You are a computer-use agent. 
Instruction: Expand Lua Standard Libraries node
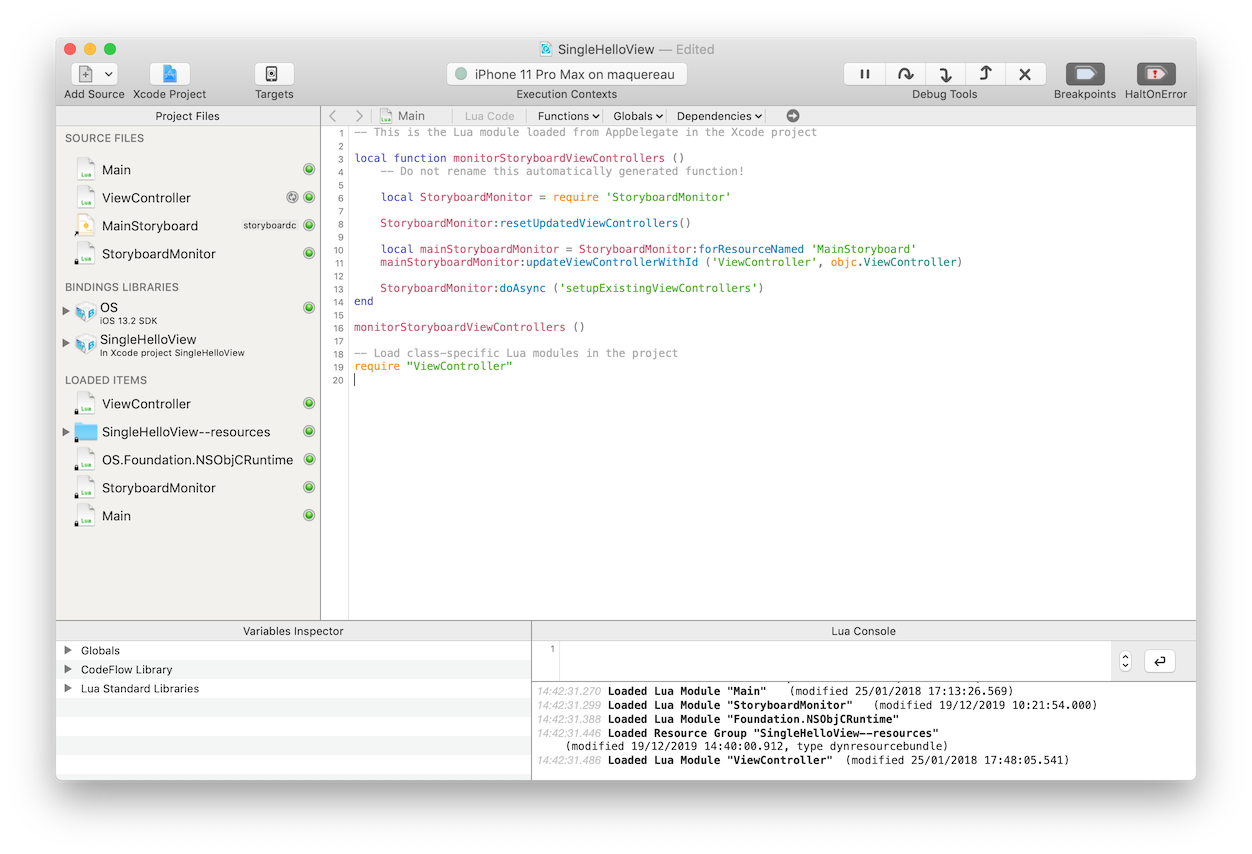pos(68,688)
